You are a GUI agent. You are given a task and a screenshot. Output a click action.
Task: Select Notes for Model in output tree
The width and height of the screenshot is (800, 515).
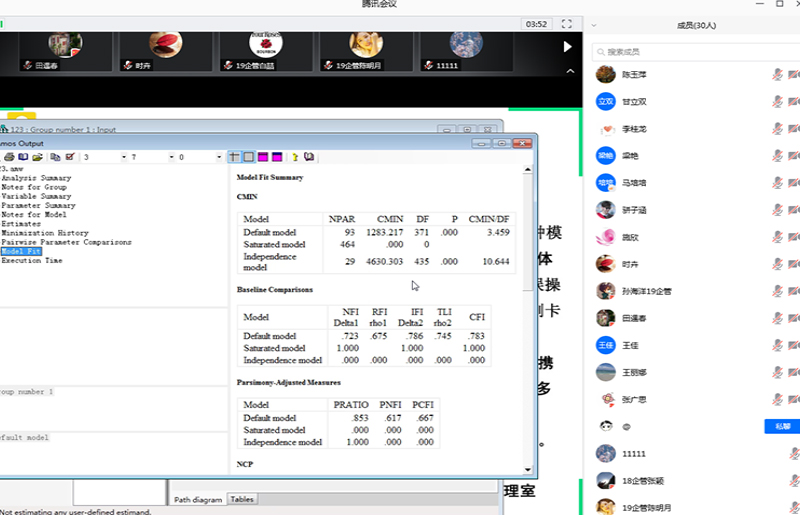tap(34, 215)
